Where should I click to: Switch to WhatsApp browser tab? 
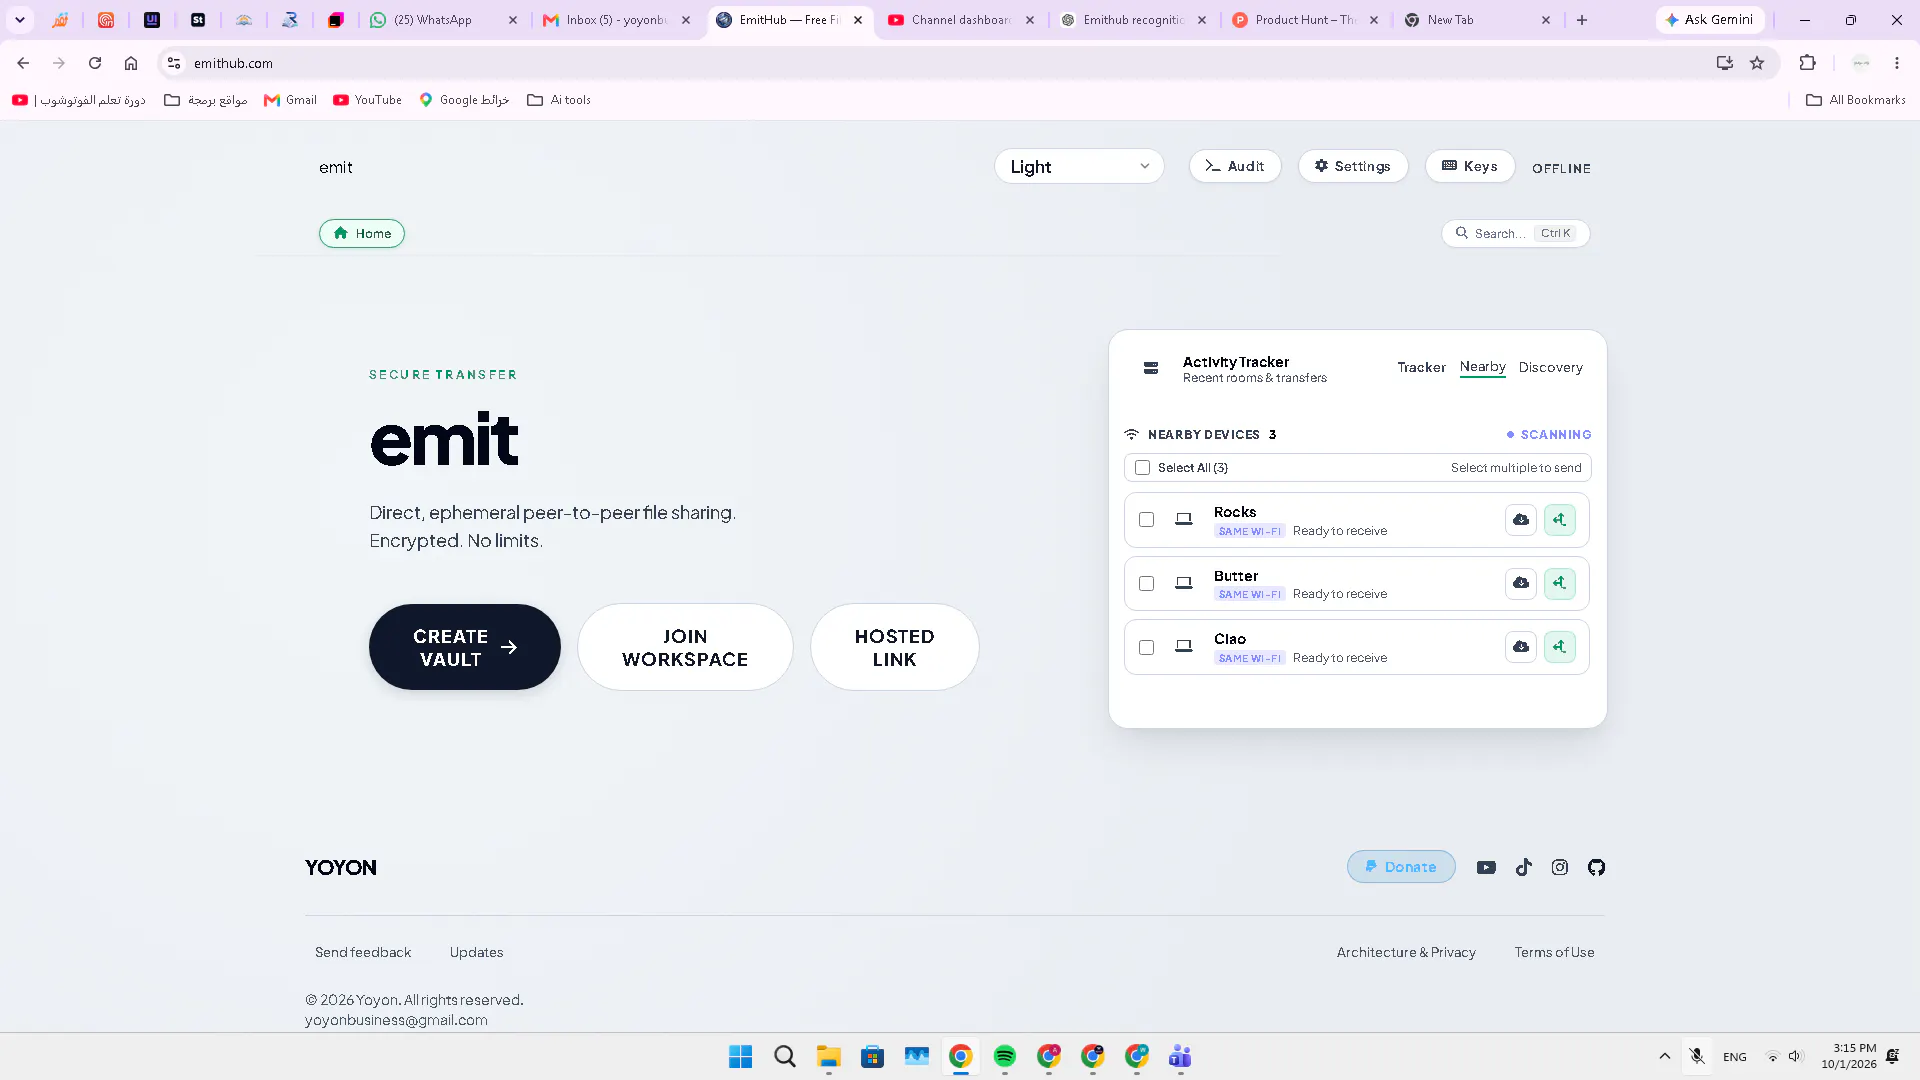443,20
